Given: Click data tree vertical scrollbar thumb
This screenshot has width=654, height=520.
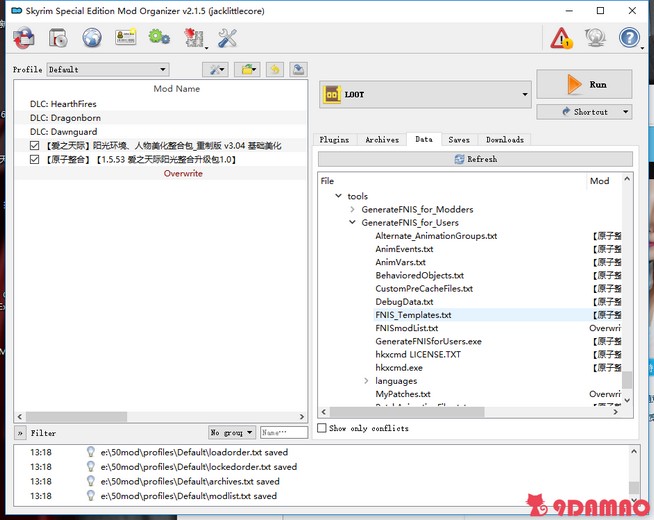Looking at the screenshot, I should coord(626,379).
